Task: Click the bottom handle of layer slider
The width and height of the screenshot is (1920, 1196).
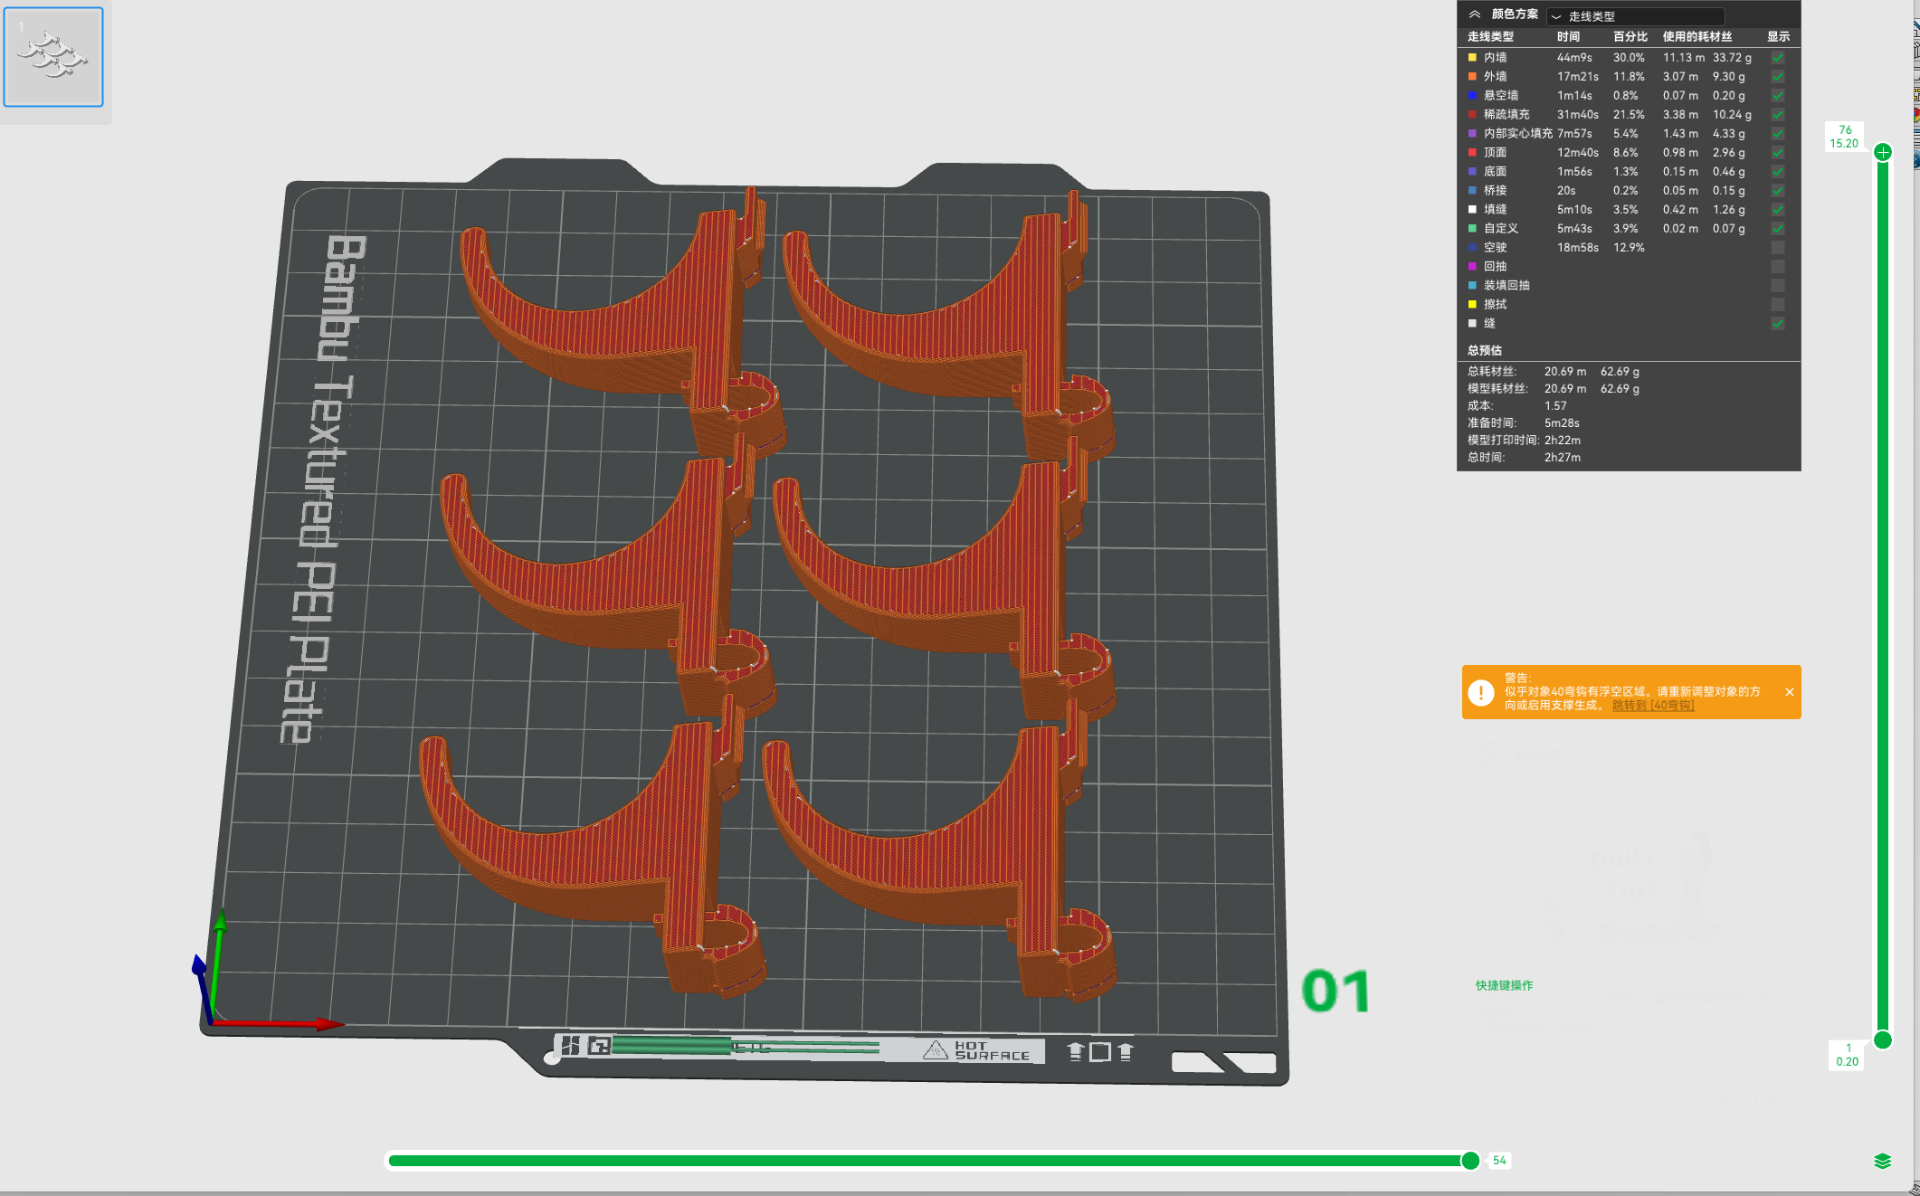Action: click(1883, 1040)
